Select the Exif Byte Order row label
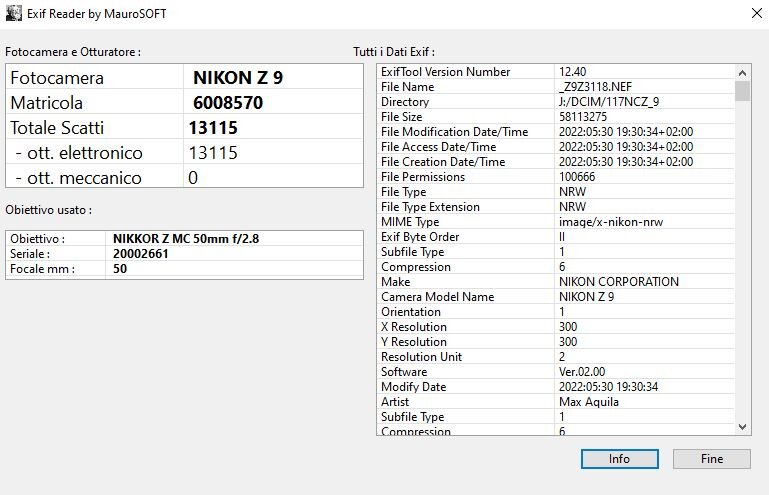769x495 pixels. pos(420,237)
